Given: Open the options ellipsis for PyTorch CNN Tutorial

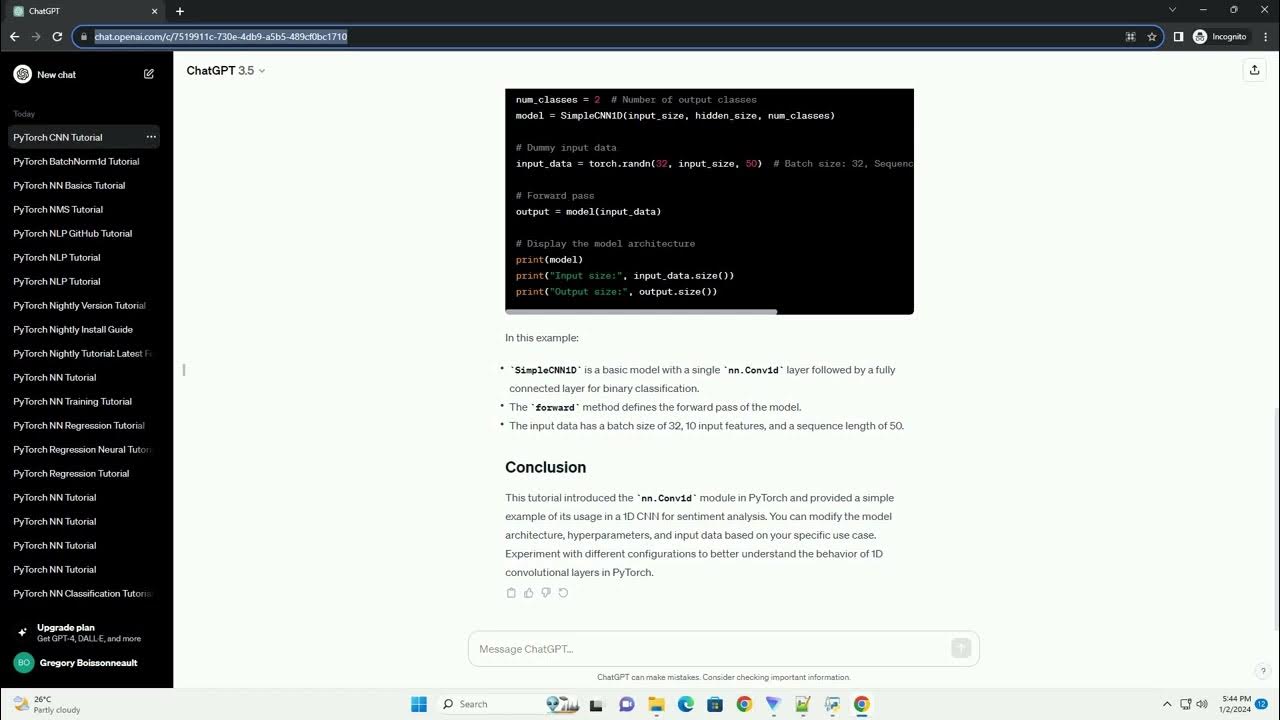Looking at the screenshot, I should click(x=151, y=137).
